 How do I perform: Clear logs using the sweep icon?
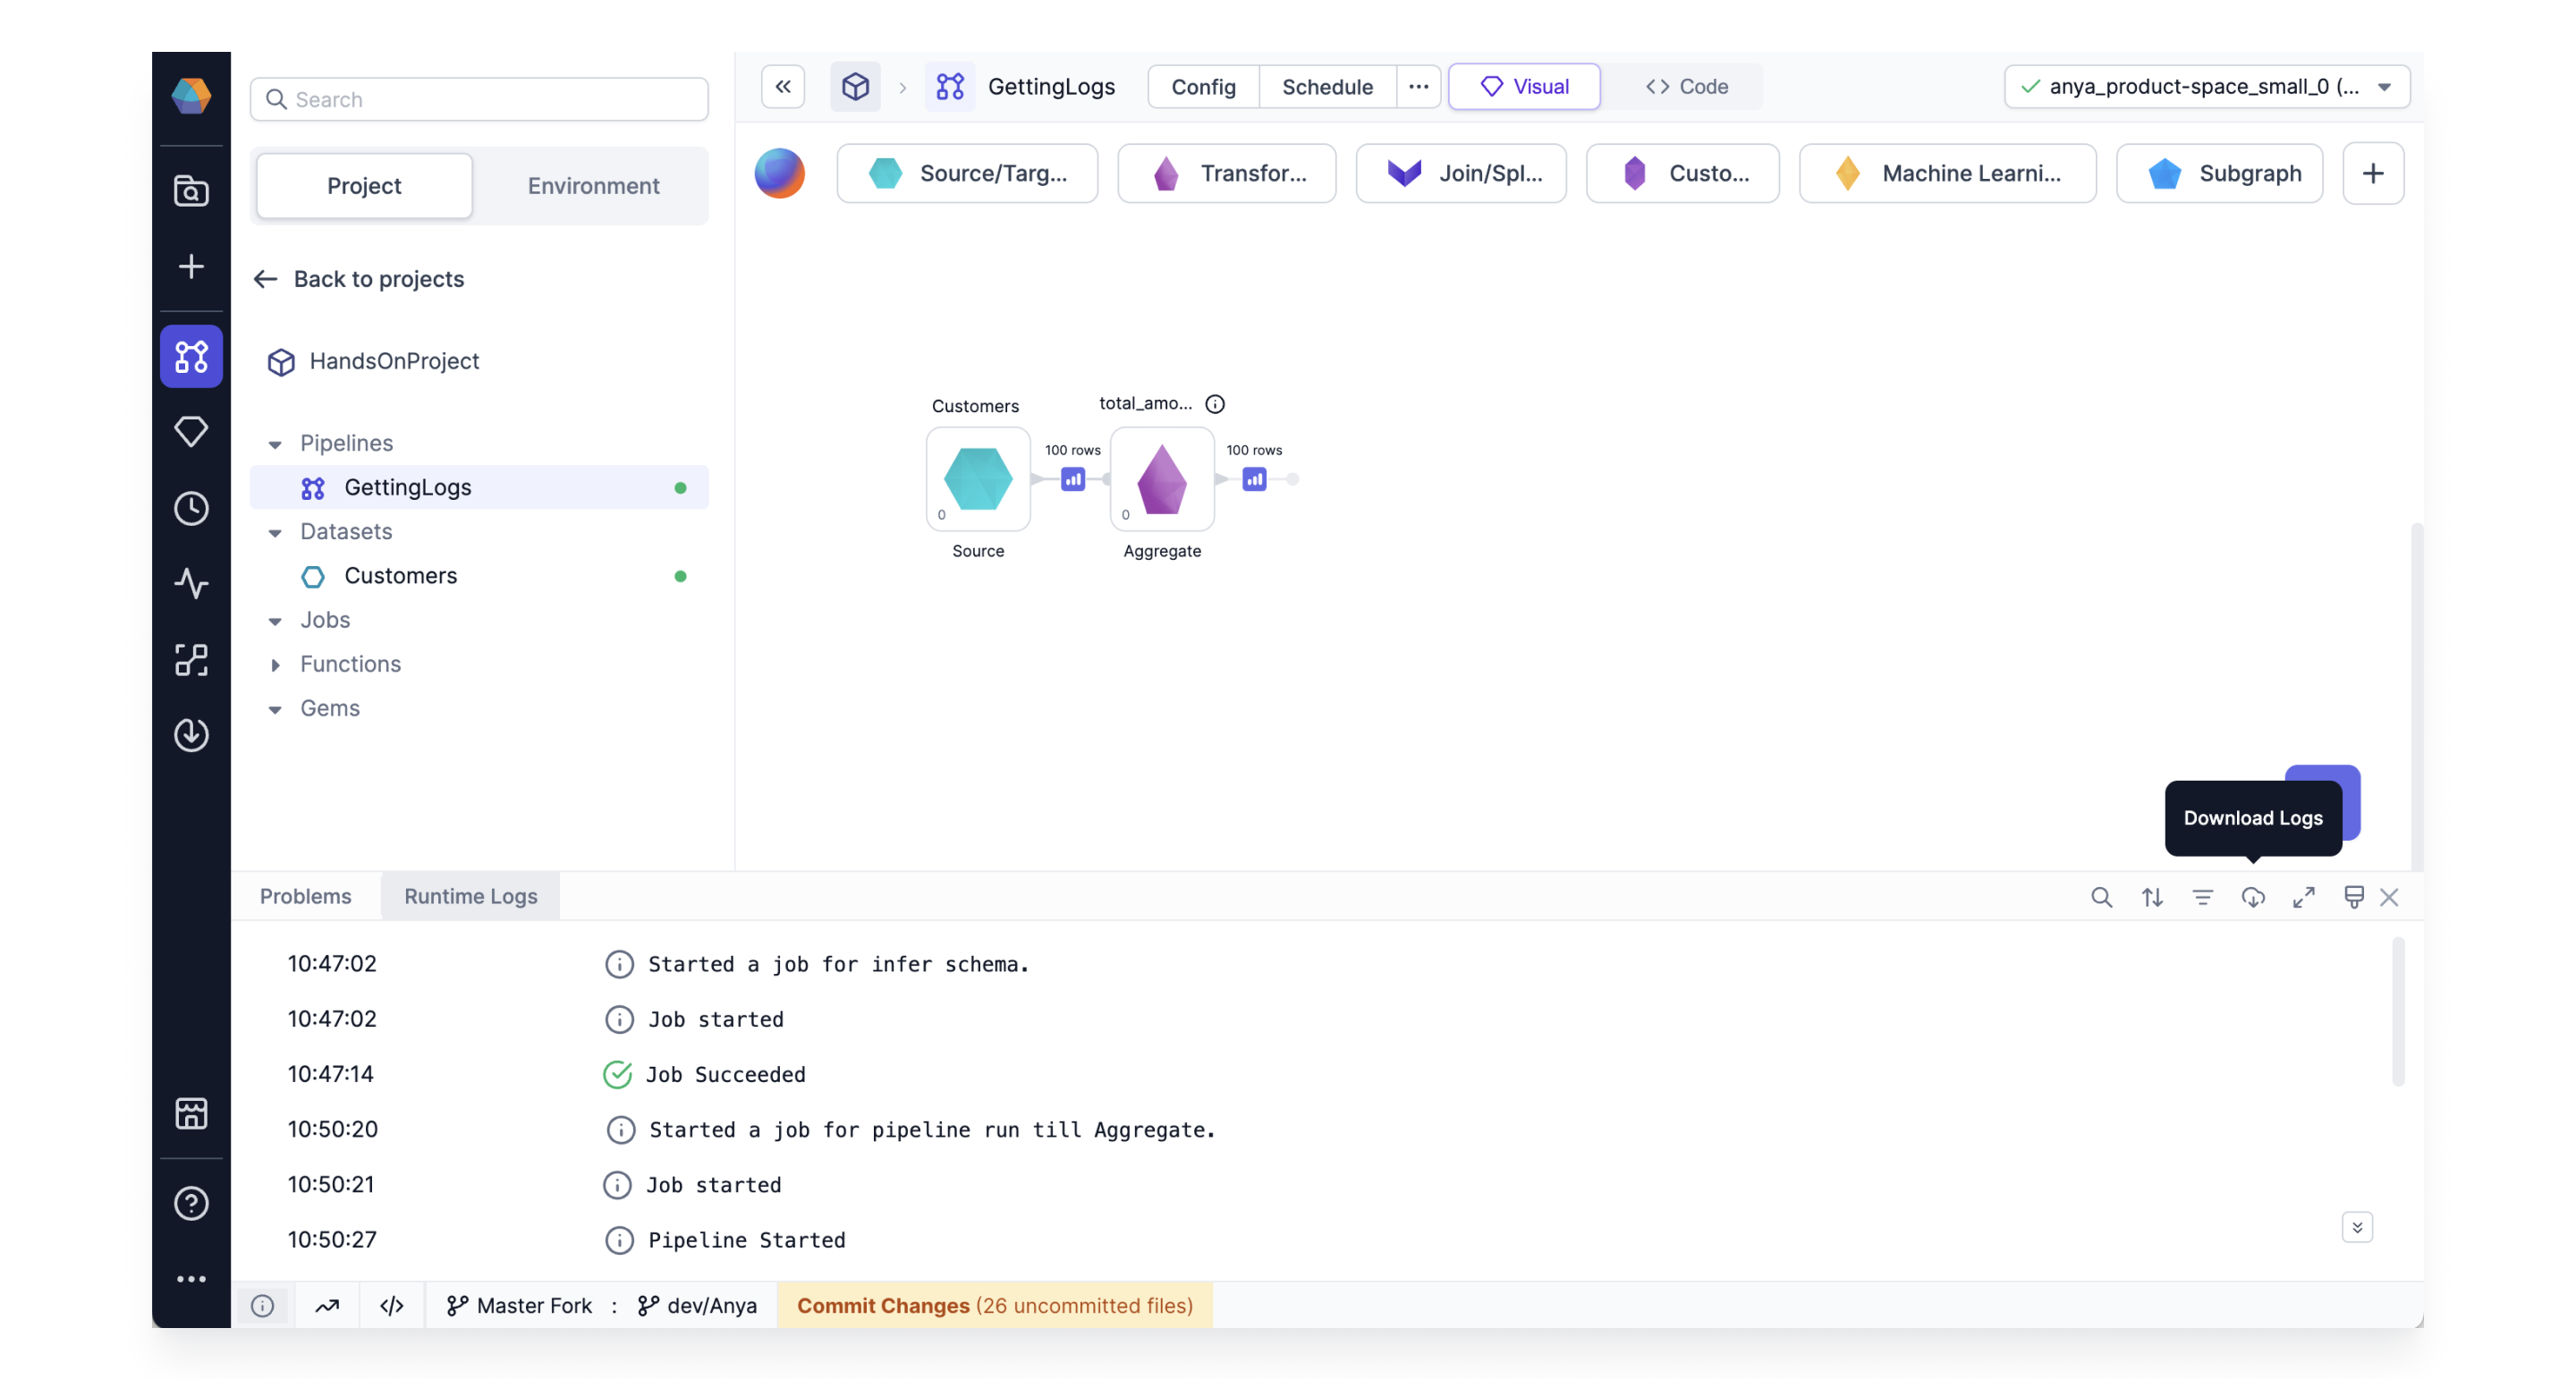[x=2354, y=897]
